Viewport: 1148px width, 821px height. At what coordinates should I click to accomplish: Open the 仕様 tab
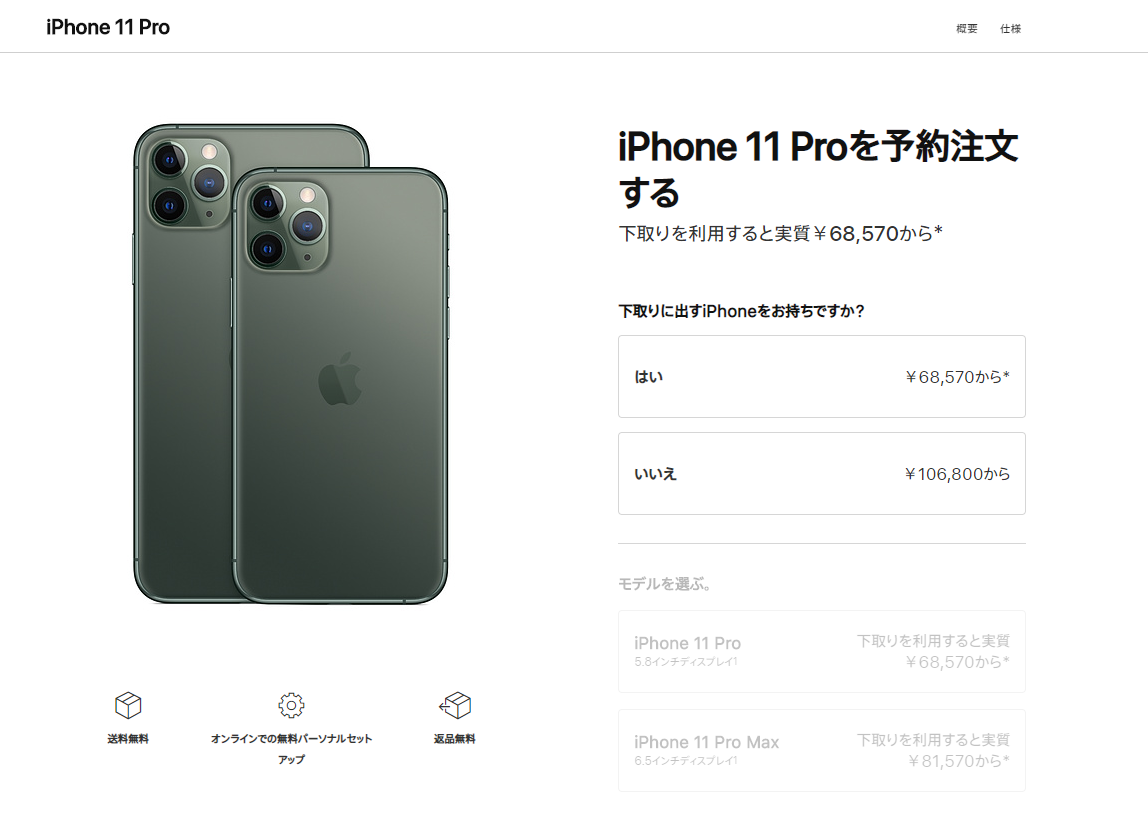[1010, 29]
